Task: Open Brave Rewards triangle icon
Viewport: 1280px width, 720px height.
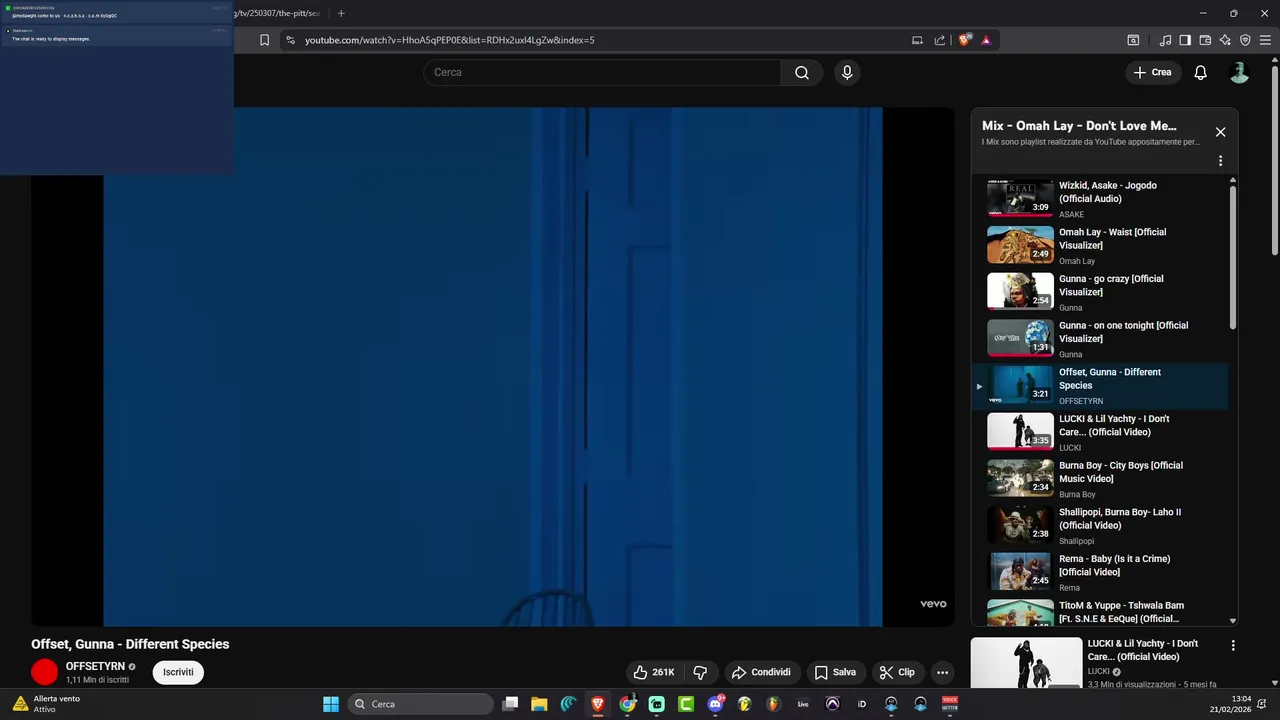Action: [986, 40]
